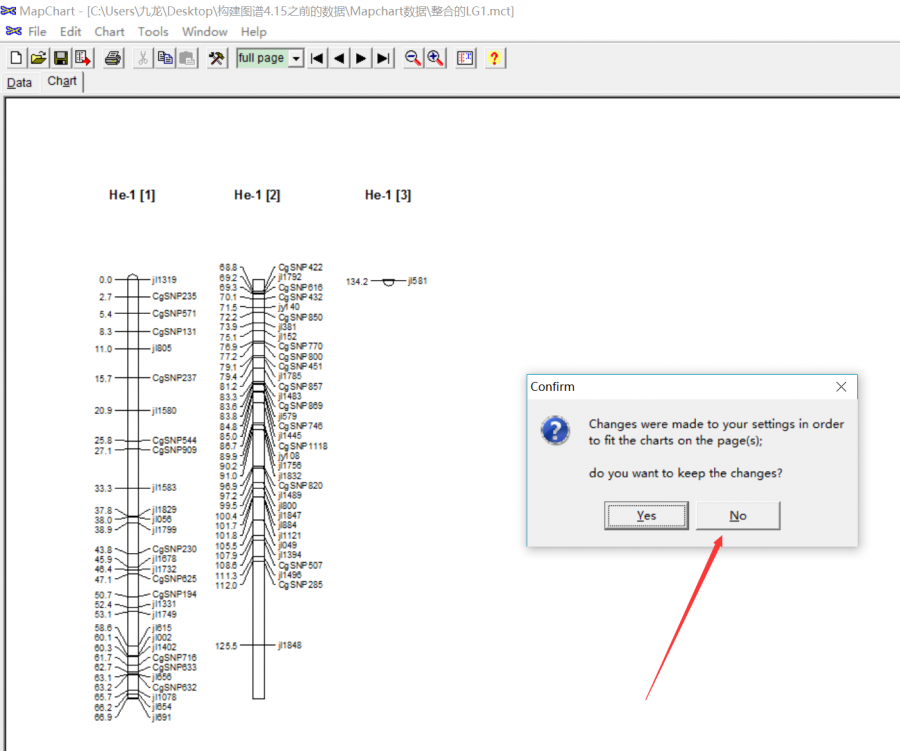Image resolution: width=900 pixels, height=751 pixels.
Task: Click Yes to keep the changes
Action: click(x=646, y=516)
